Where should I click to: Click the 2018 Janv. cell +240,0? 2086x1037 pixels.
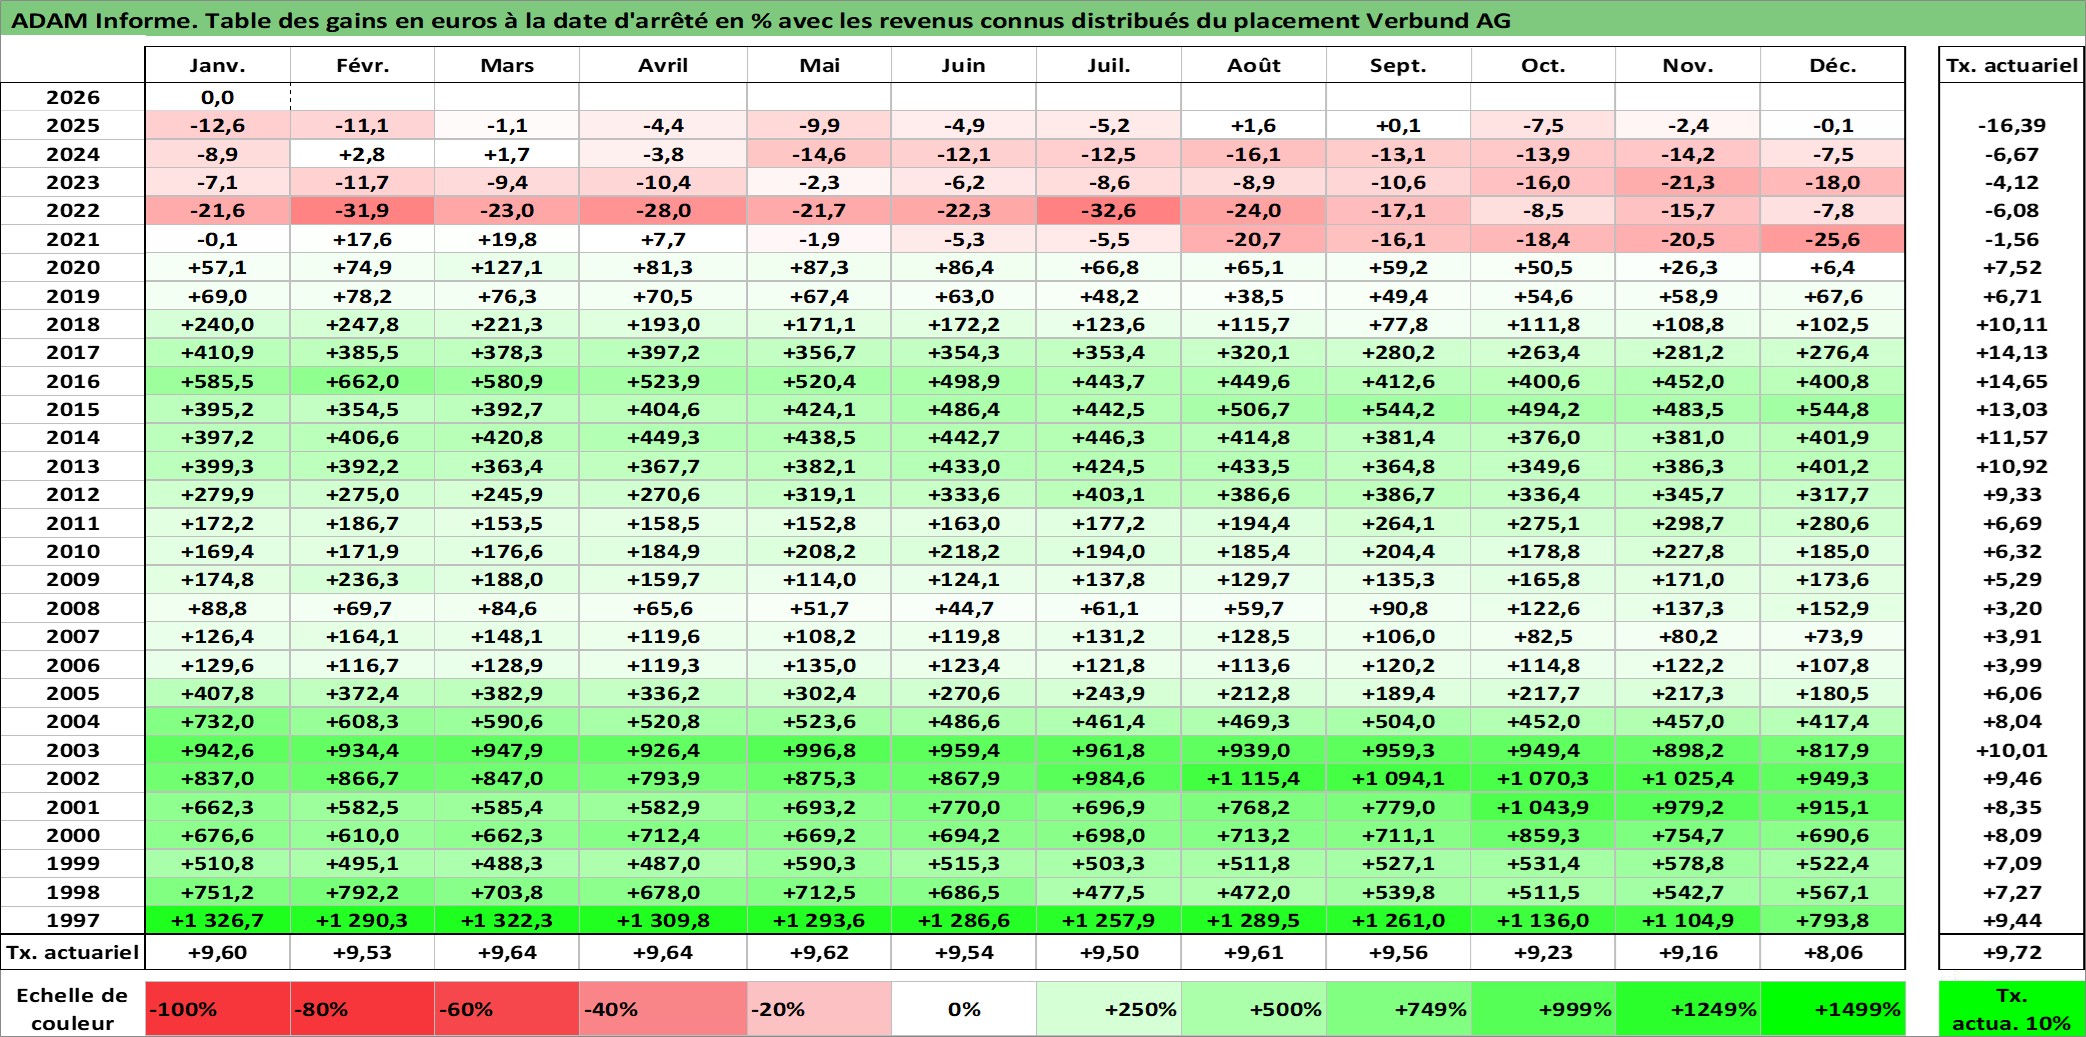(218, 324)
